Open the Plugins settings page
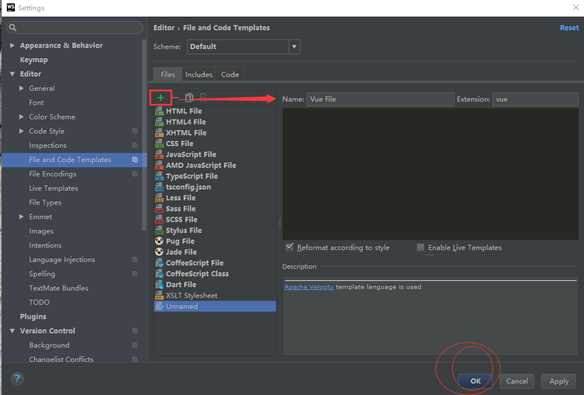This screenshot has width=584, height=395. 33,316
